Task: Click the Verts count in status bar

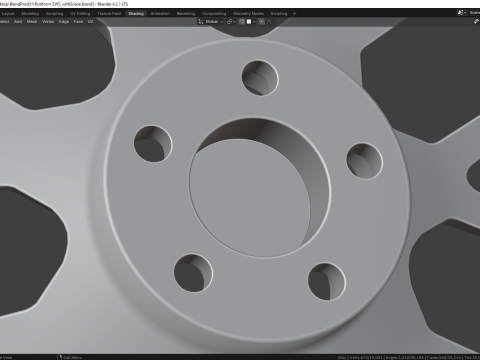Action: coord(366,357)
